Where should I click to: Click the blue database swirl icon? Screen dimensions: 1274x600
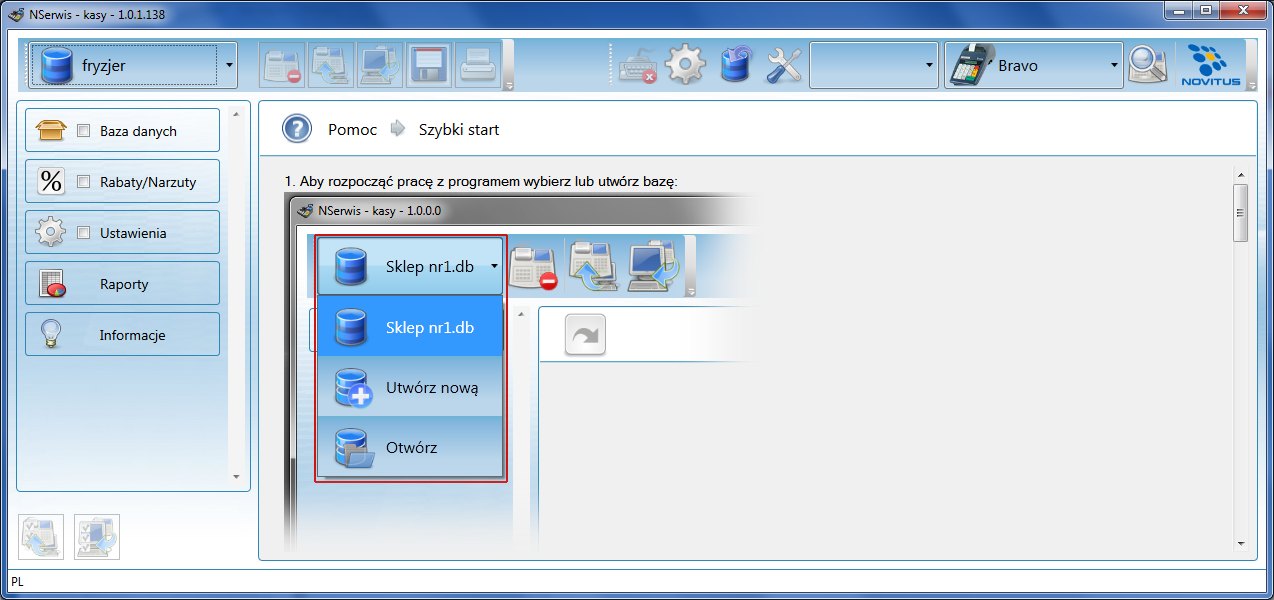pyautogui.click(x=735, y=66)
